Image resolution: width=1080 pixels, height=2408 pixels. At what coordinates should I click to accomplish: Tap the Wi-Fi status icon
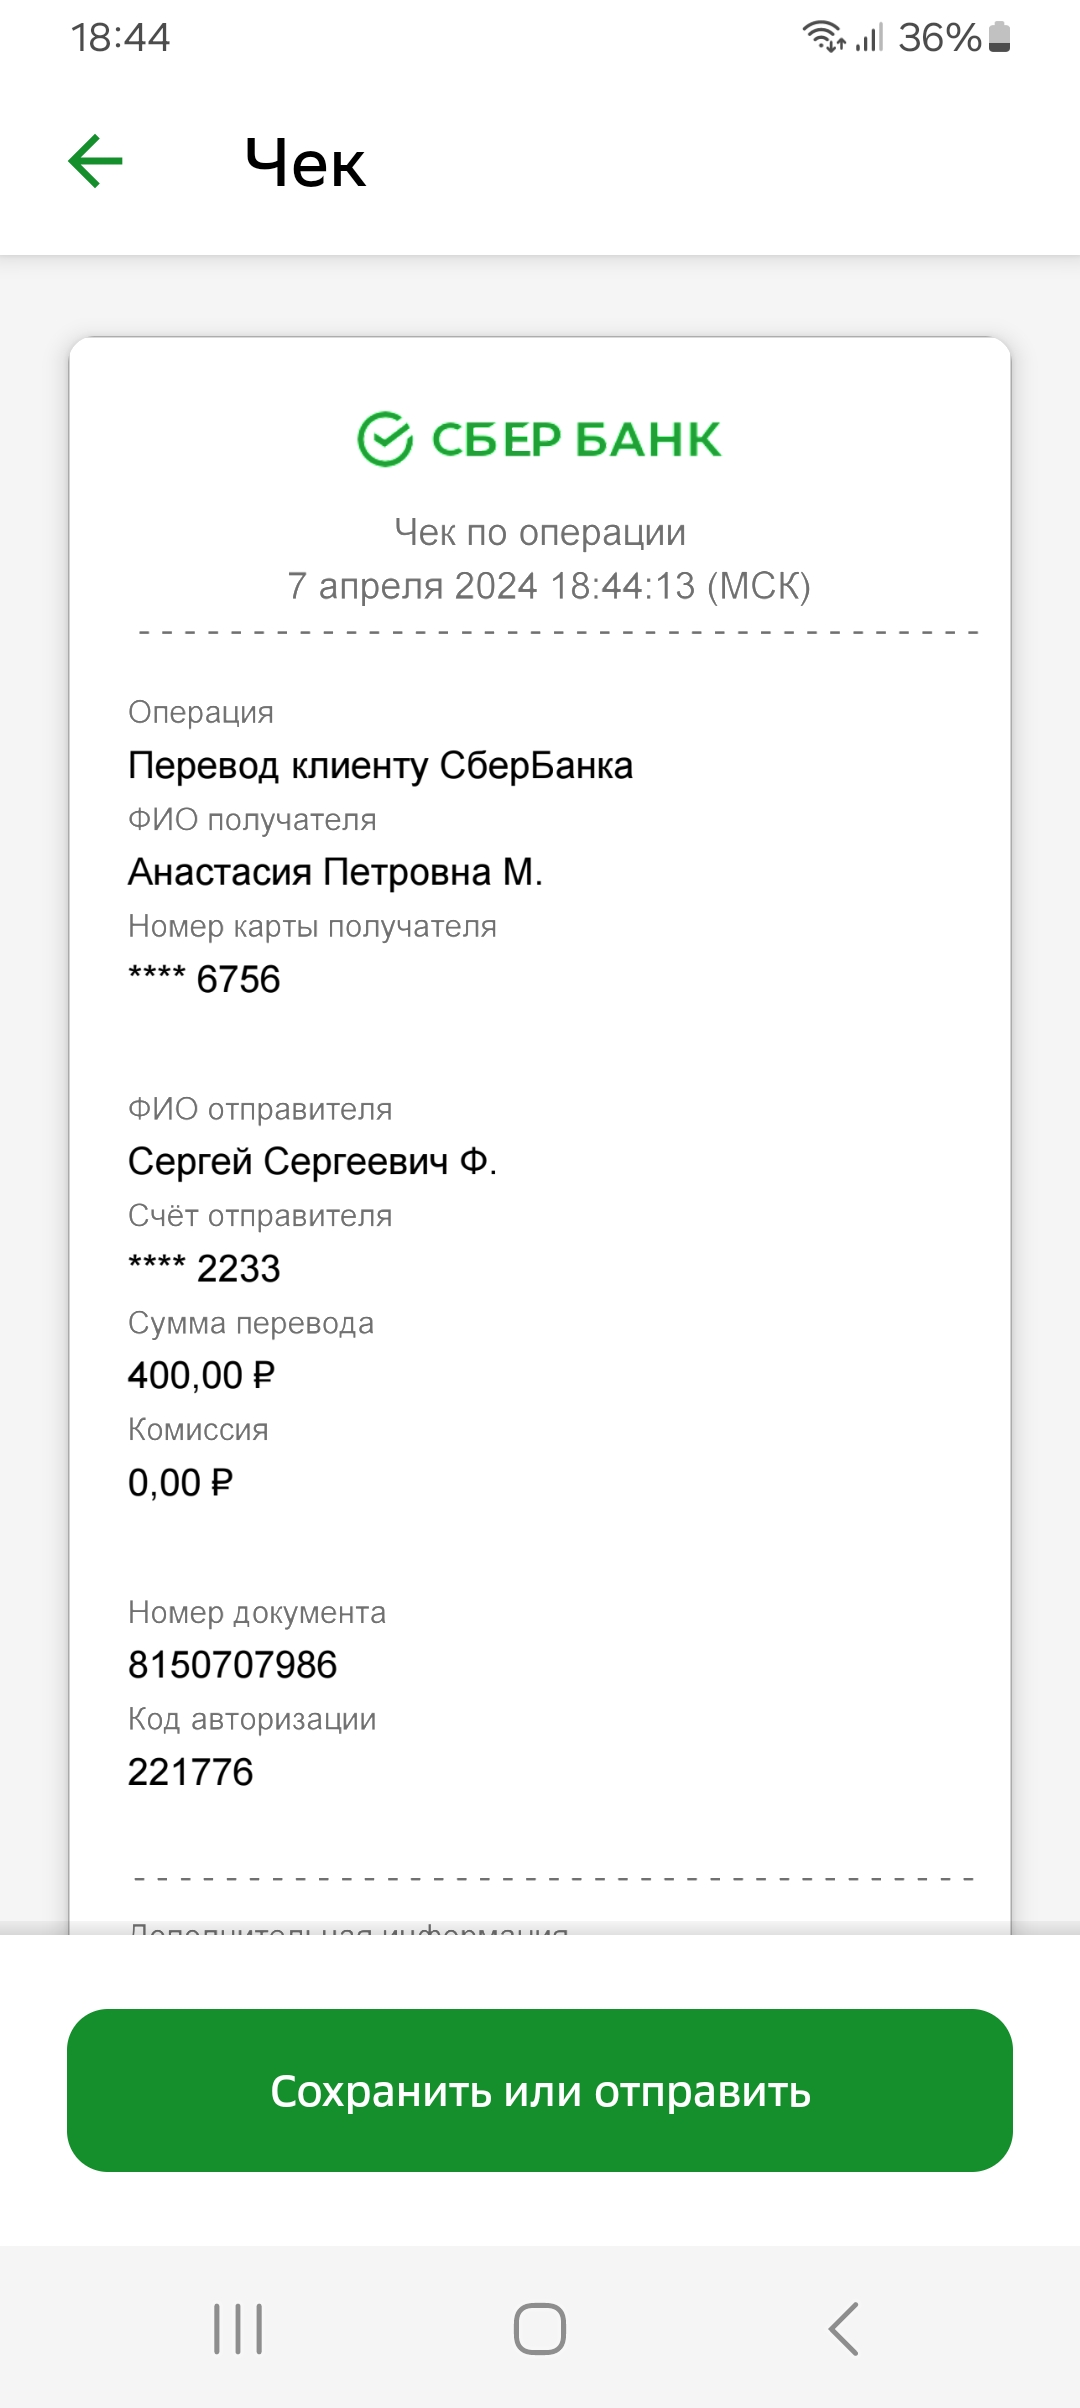[823, 37]
